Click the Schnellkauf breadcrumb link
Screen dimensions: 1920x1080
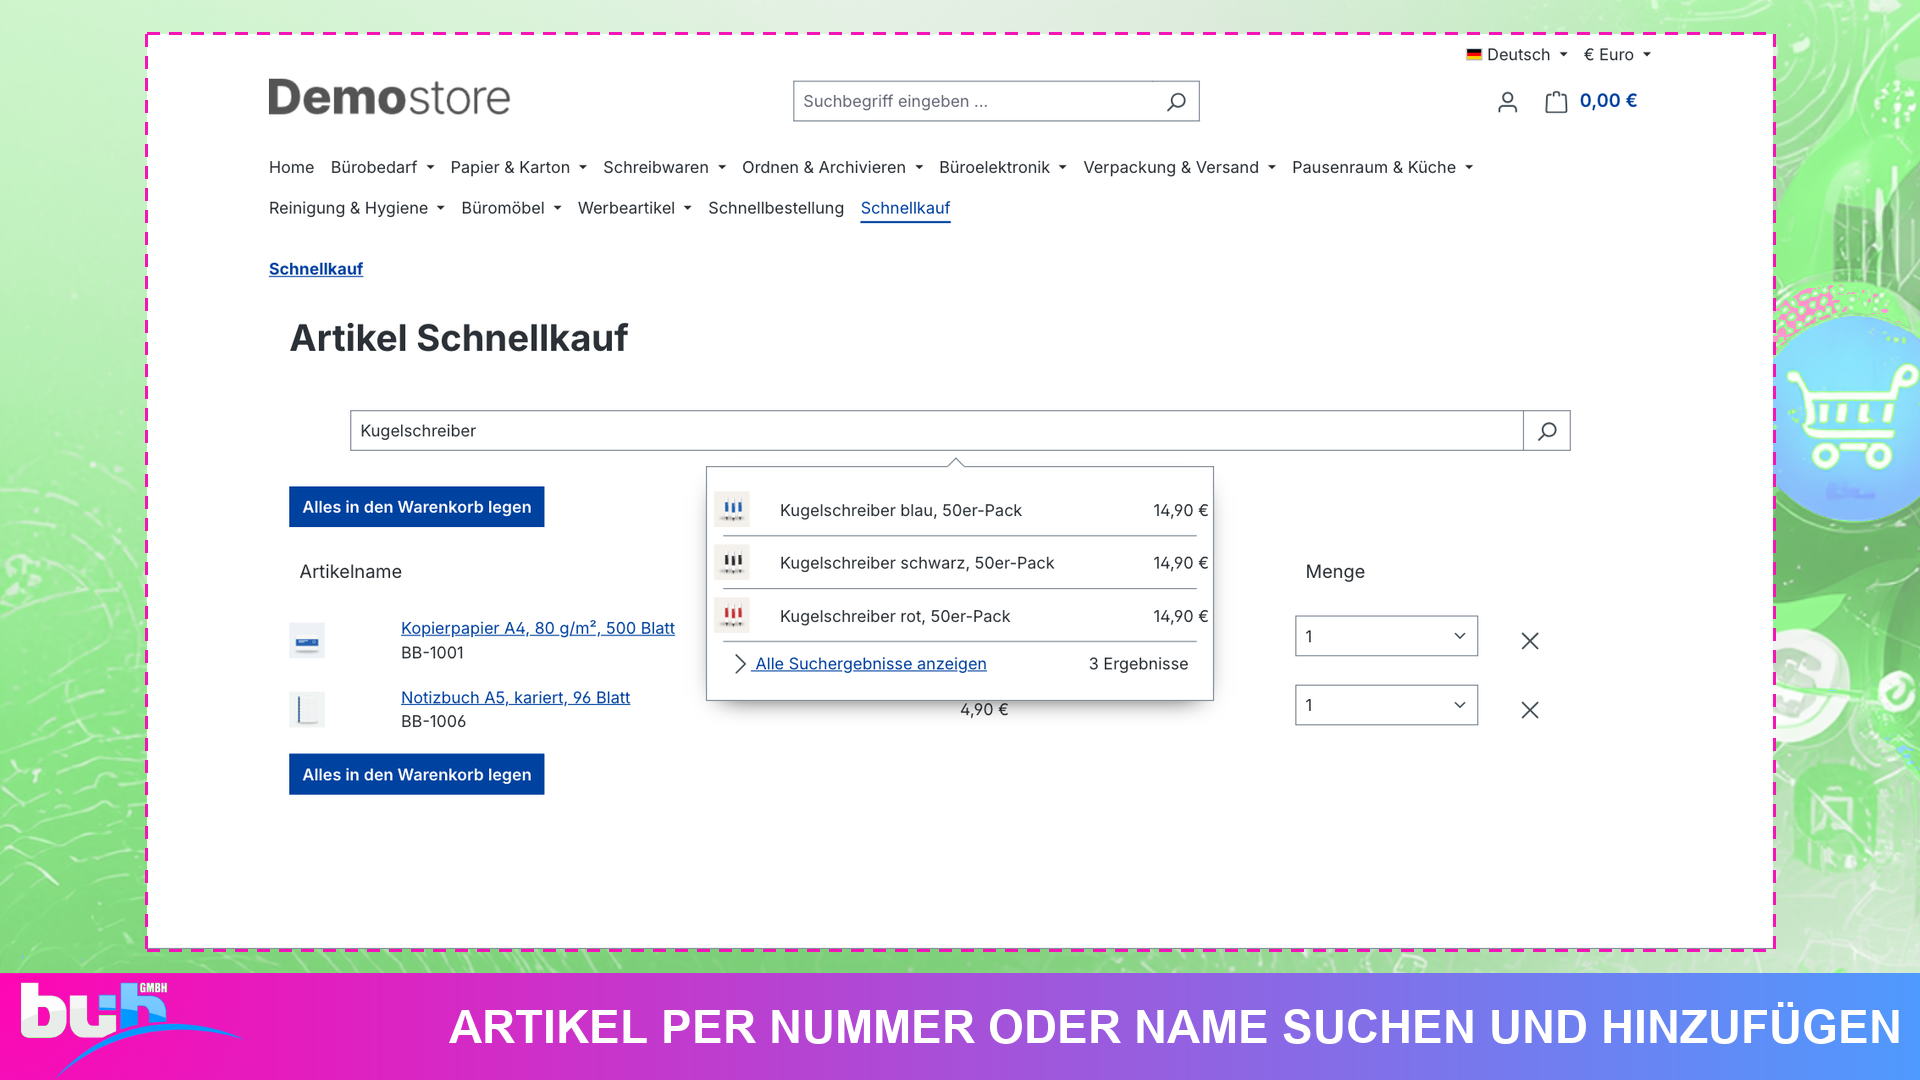[316, 269]
